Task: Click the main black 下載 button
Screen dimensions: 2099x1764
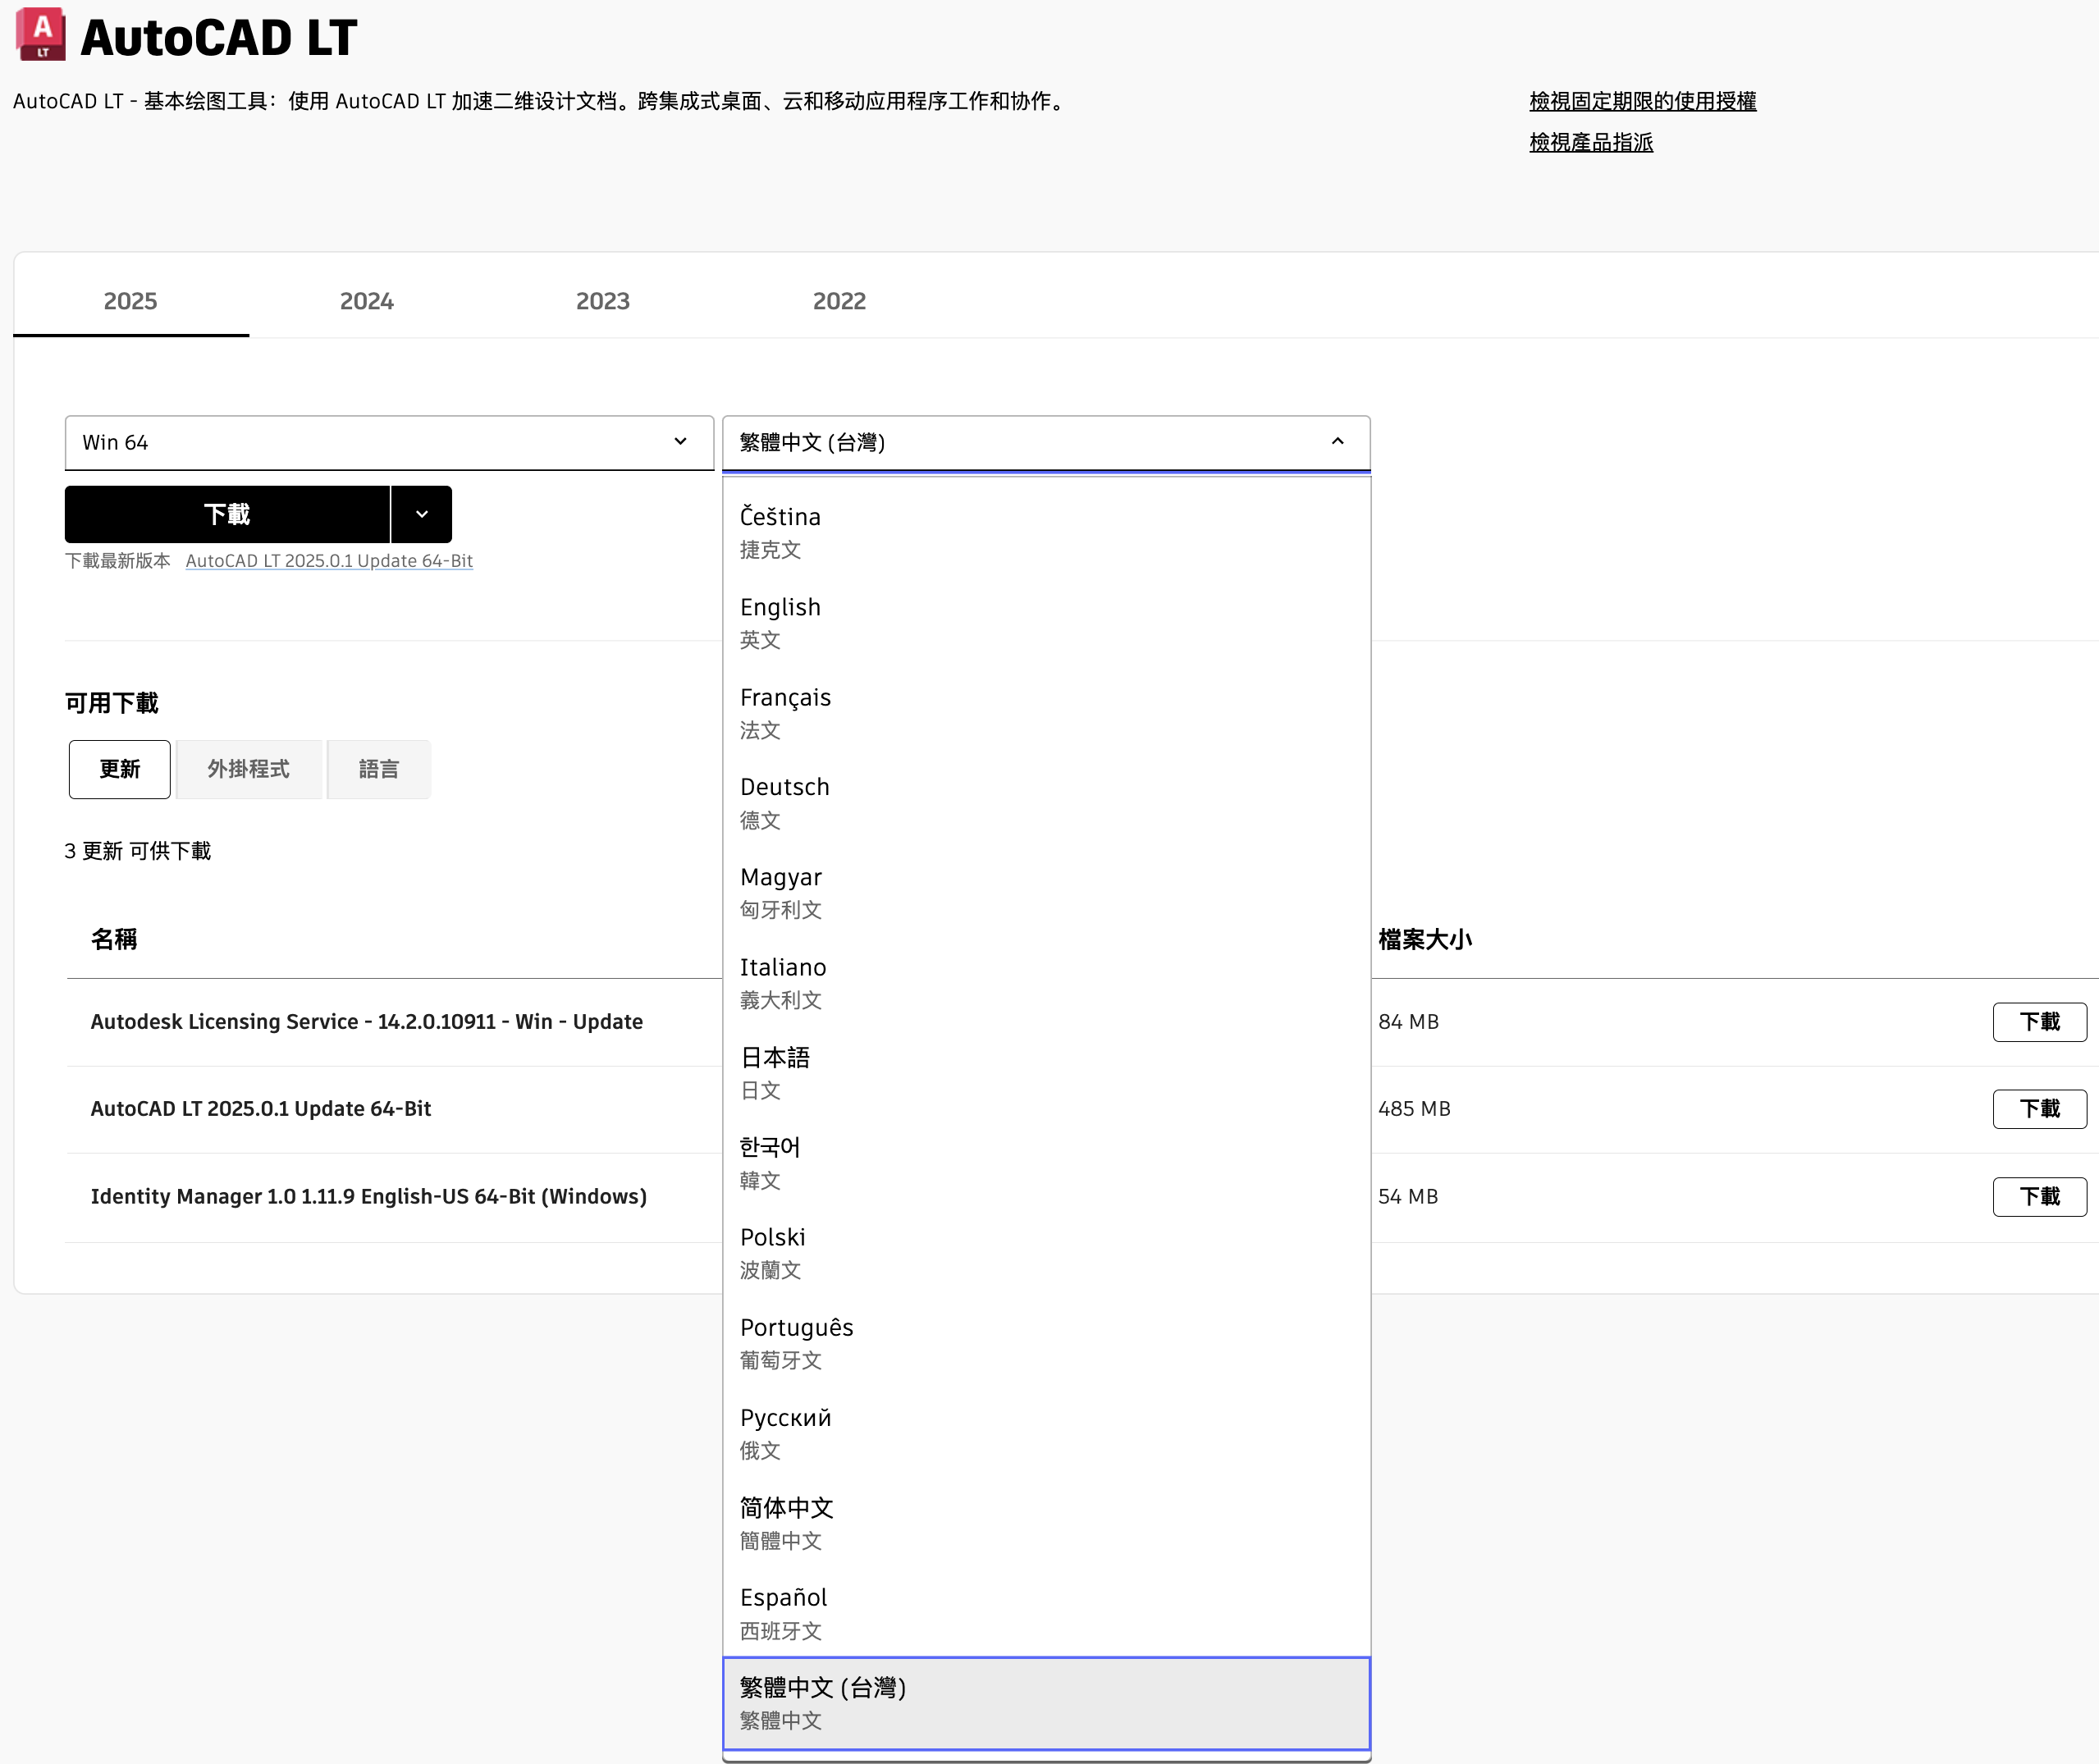Action: (x=227, y=514)
